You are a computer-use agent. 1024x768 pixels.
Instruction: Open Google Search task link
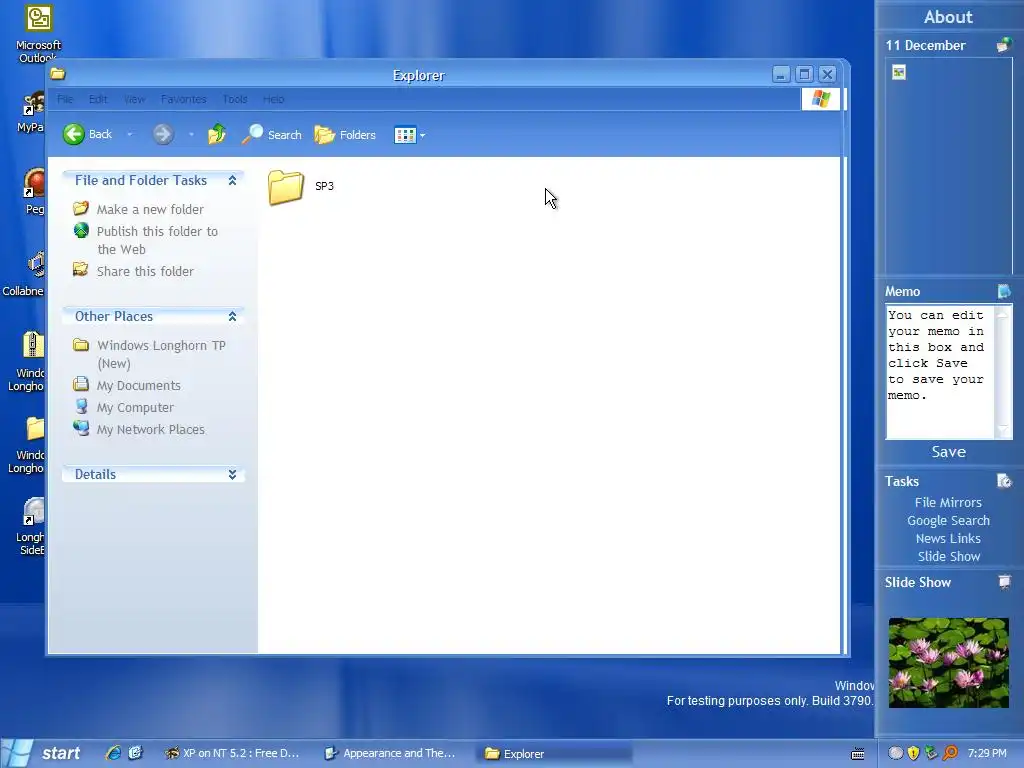948,521
